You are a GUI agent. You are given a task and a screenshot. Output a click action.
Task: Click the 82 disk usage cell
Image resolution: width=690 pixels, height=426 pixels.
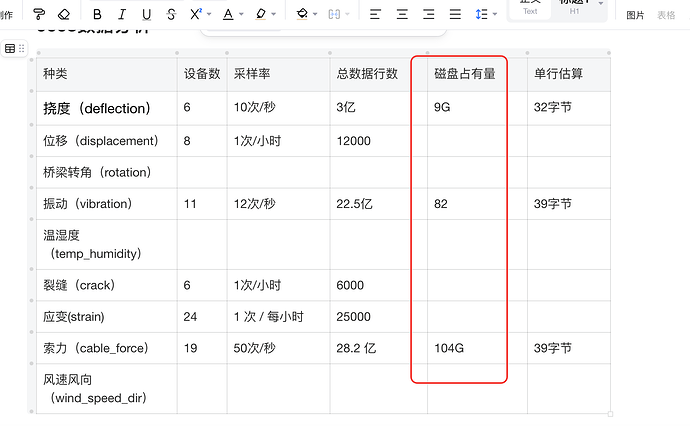(477, 204)
